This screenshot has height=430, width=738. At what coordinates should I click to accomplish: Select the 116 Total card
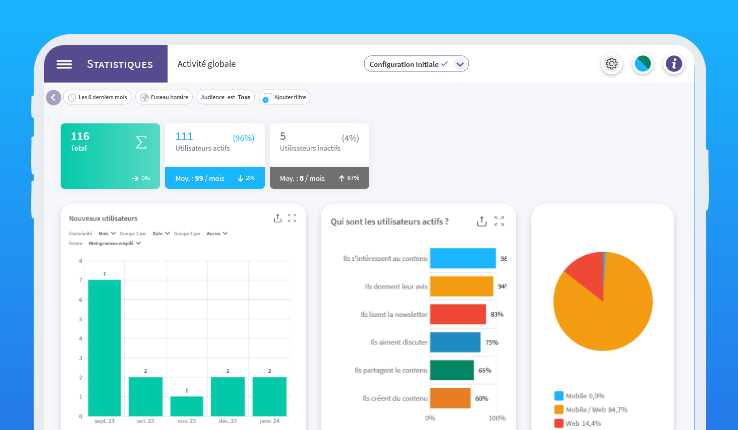(x=110, y=156)
